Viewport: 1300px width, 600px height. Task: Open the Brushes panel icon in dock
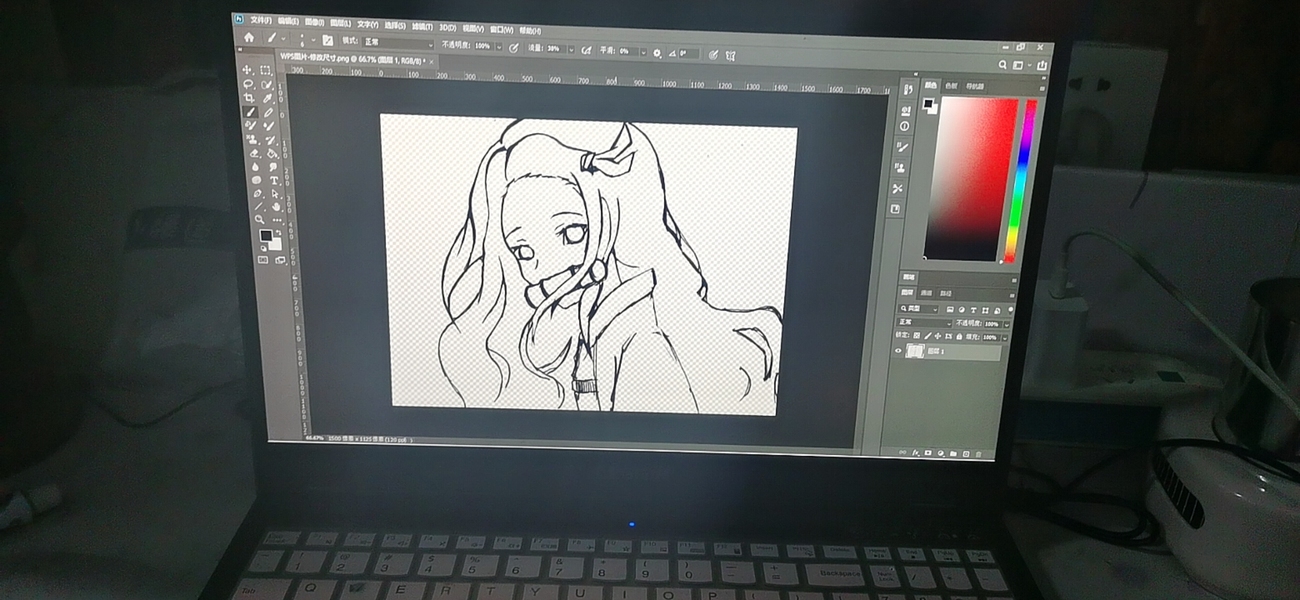coord(904,147)
